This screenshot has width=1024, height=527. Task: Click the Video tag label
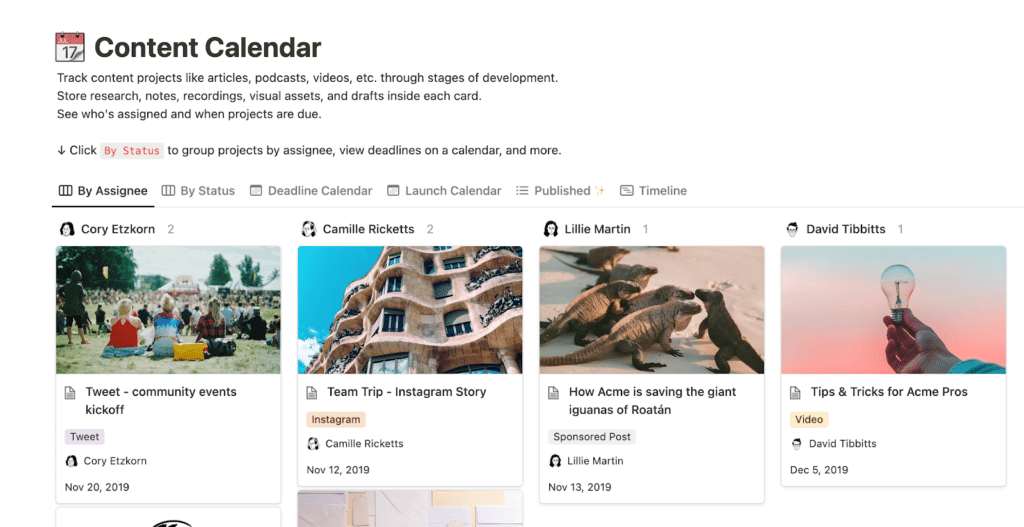(809, 420)
